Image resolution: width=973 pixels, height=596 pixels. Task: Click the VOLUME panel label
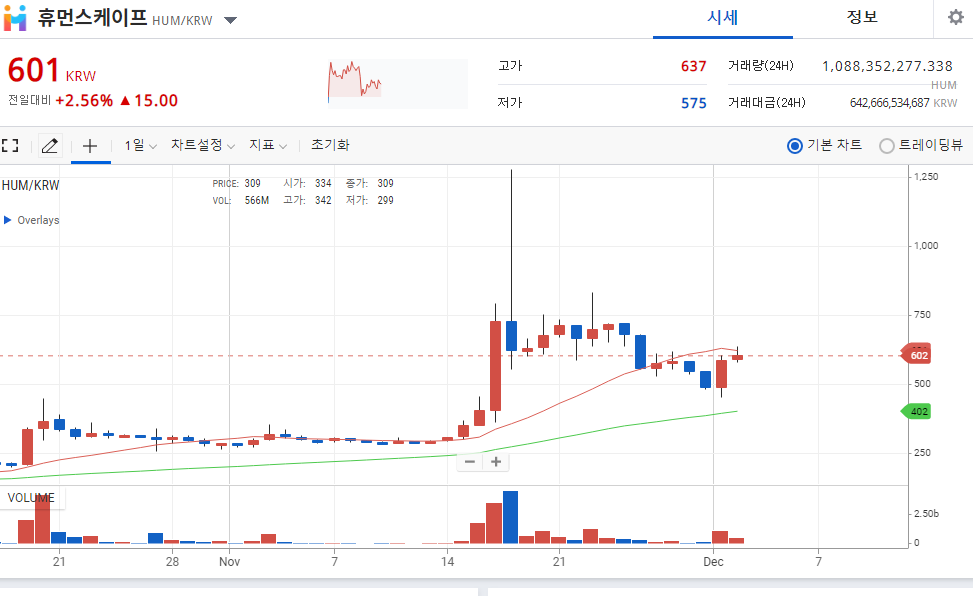[31, 498]
